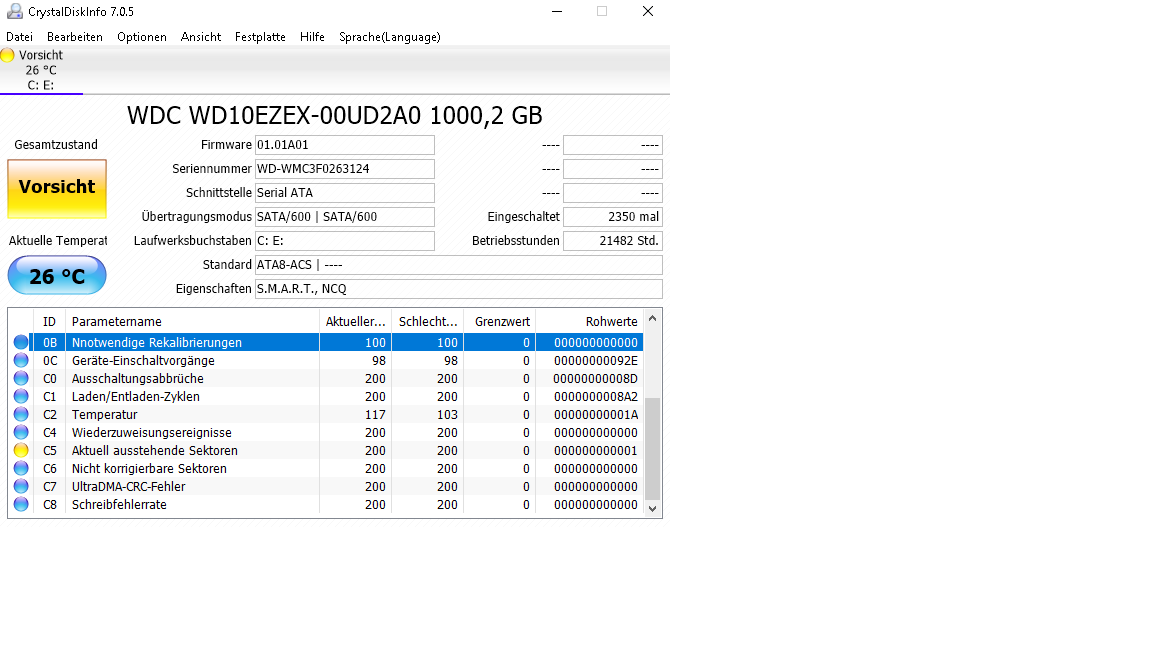The image size is (1152, 648).
Task: Click yellow warning icon for Aktuell ausstehende Sektoren
Action: (21, 450)
